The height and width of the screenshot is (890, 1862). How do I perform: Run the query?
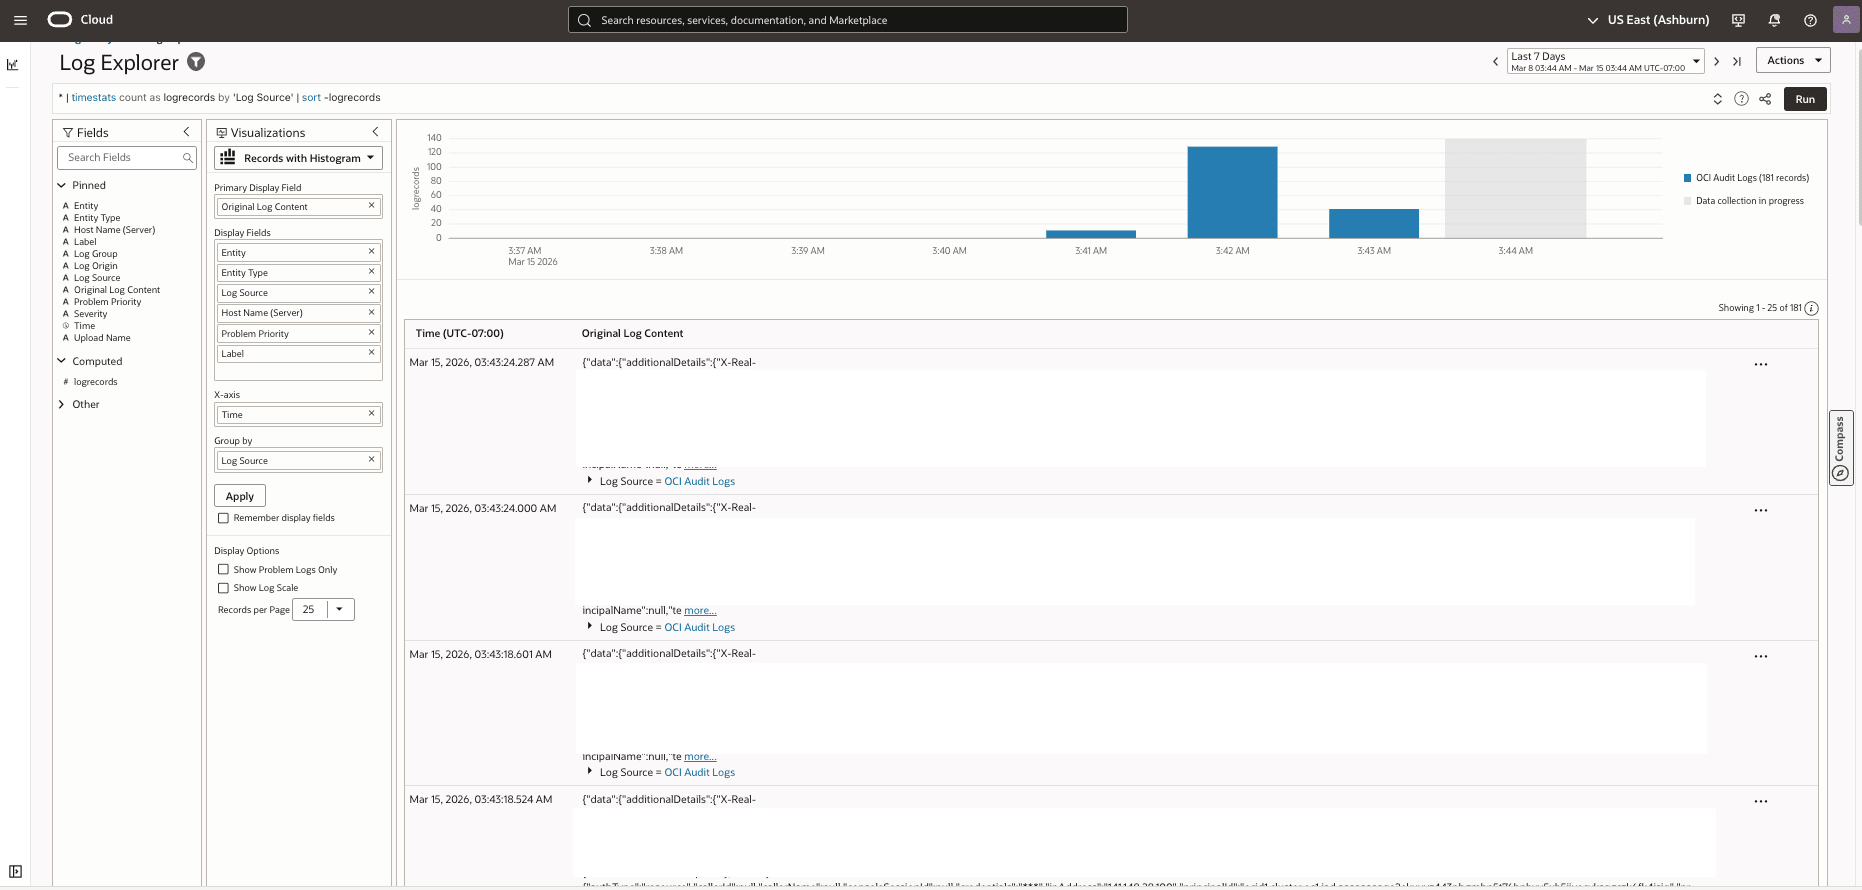(1805, 99)
